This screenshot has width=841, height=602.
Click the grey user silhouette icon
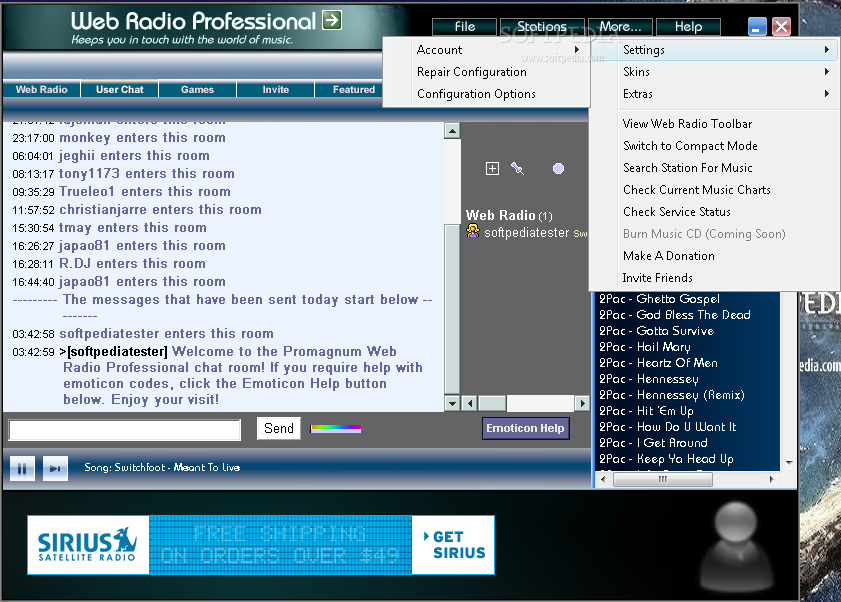pos(735,548)
